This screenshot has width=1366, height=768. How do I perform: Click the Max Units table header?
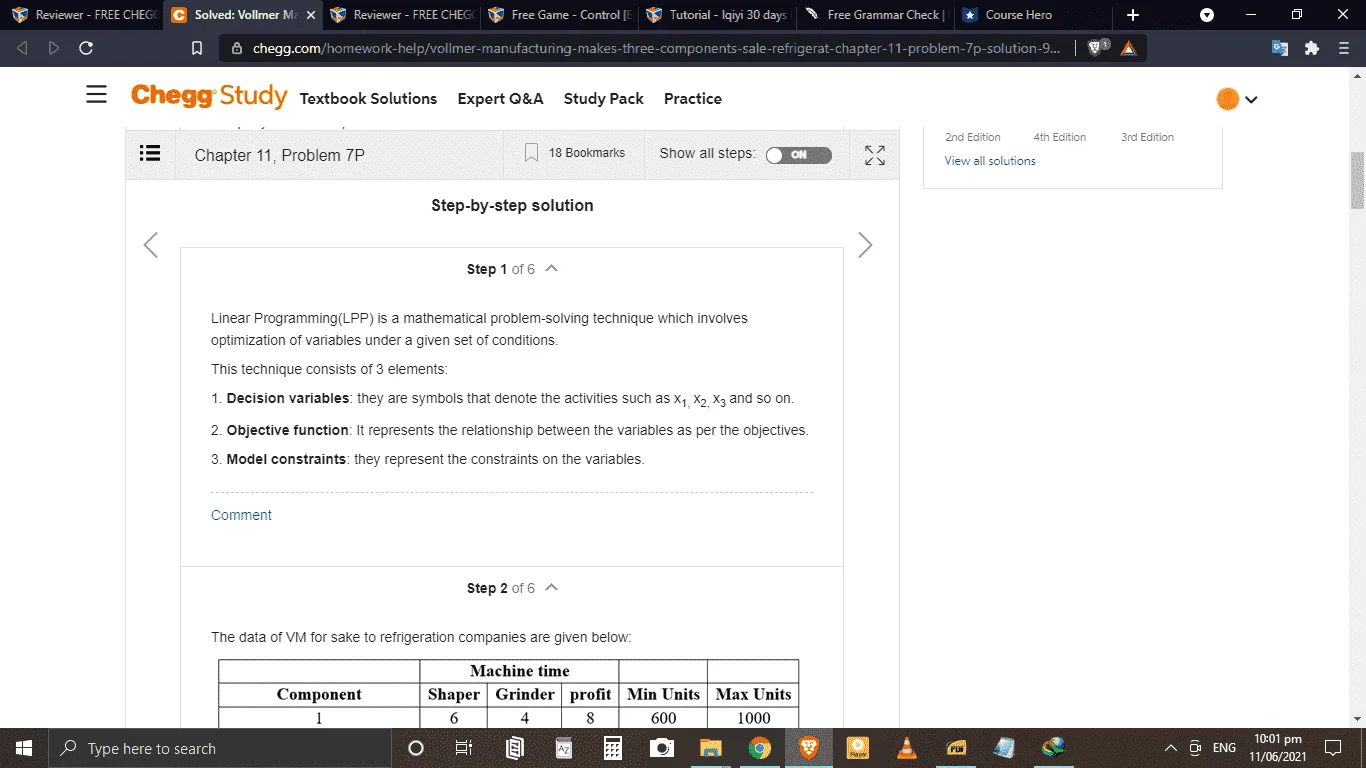coord(753,694)
